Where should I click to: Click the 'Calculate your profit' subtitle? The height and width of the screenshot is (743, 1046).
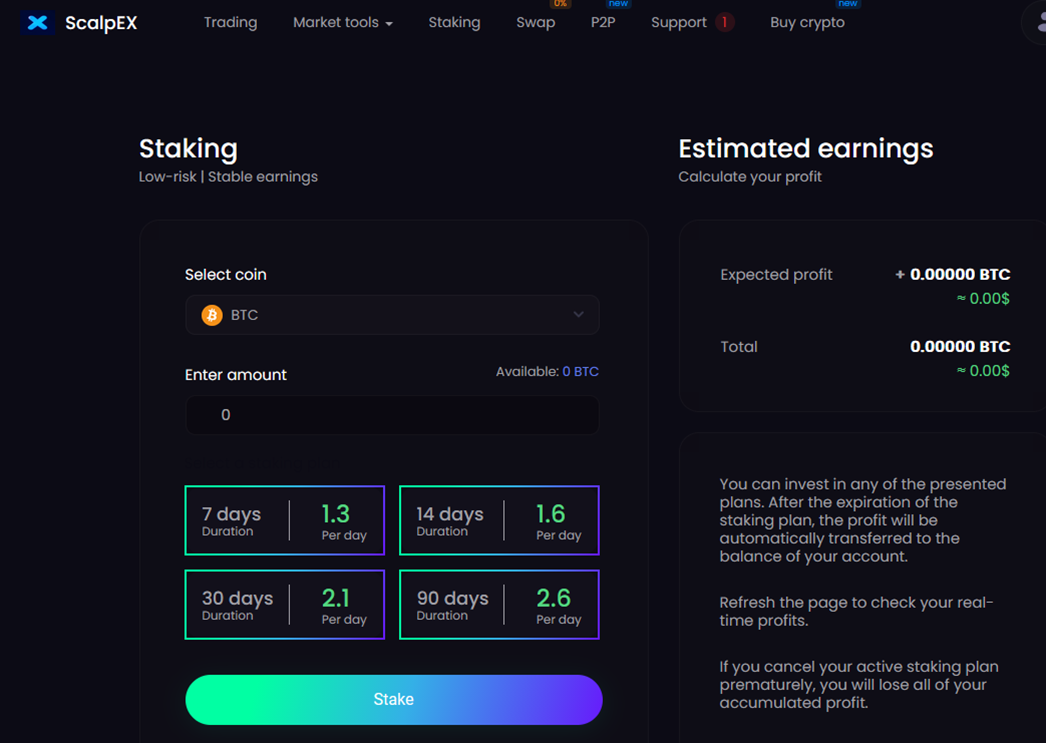[x=750, y=177]
